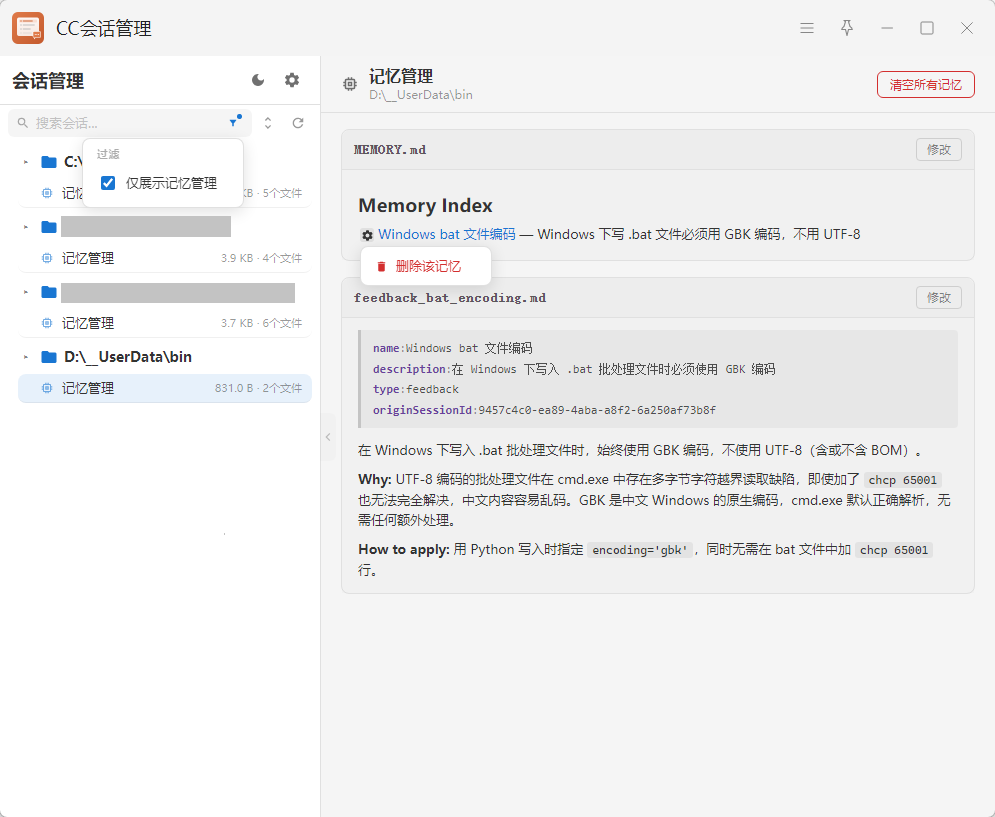The image size is (995, 817).
Task: Open the filter funnel icon
Action: coord(234,122)
